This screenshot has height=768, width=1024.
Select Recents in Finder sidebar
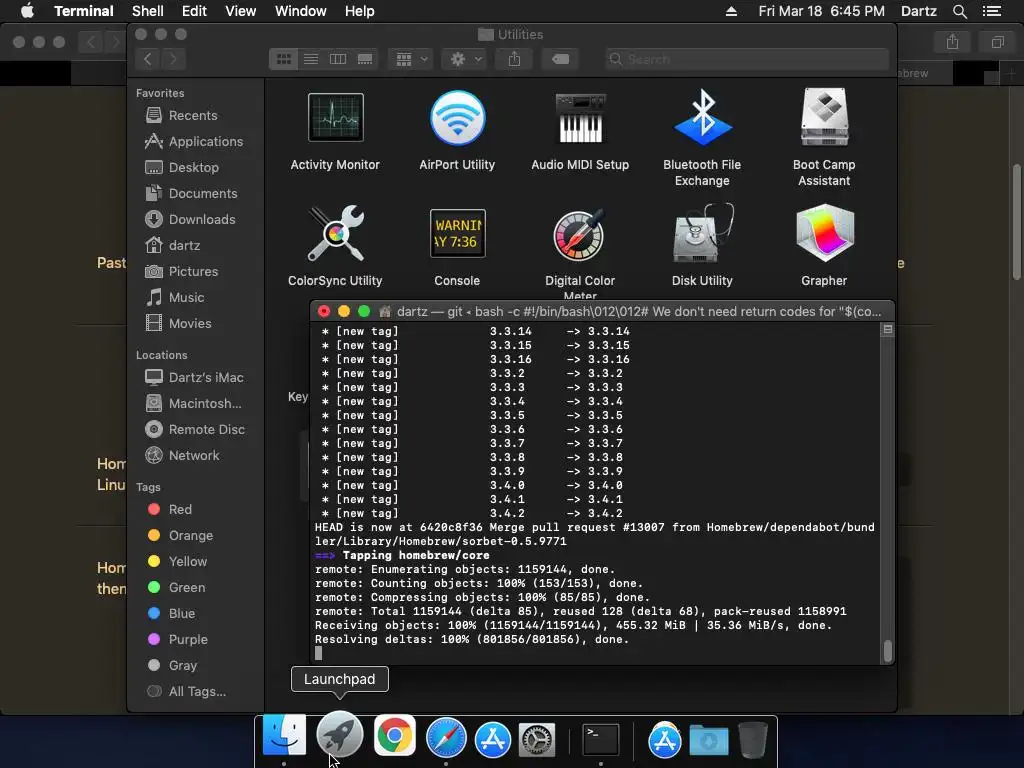click(182, 116)
